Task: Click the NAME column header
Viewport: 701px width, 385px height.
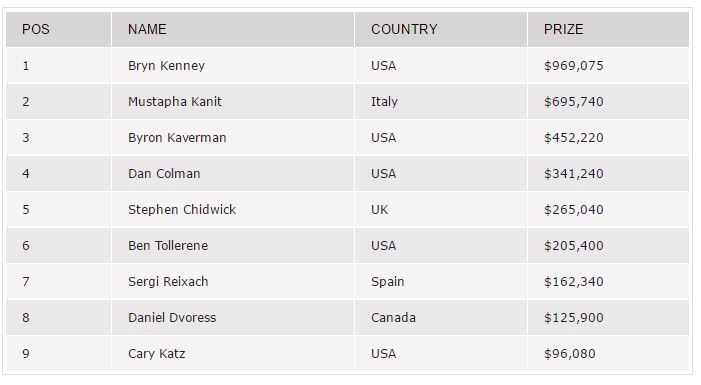Action: [x=147, y=30]
